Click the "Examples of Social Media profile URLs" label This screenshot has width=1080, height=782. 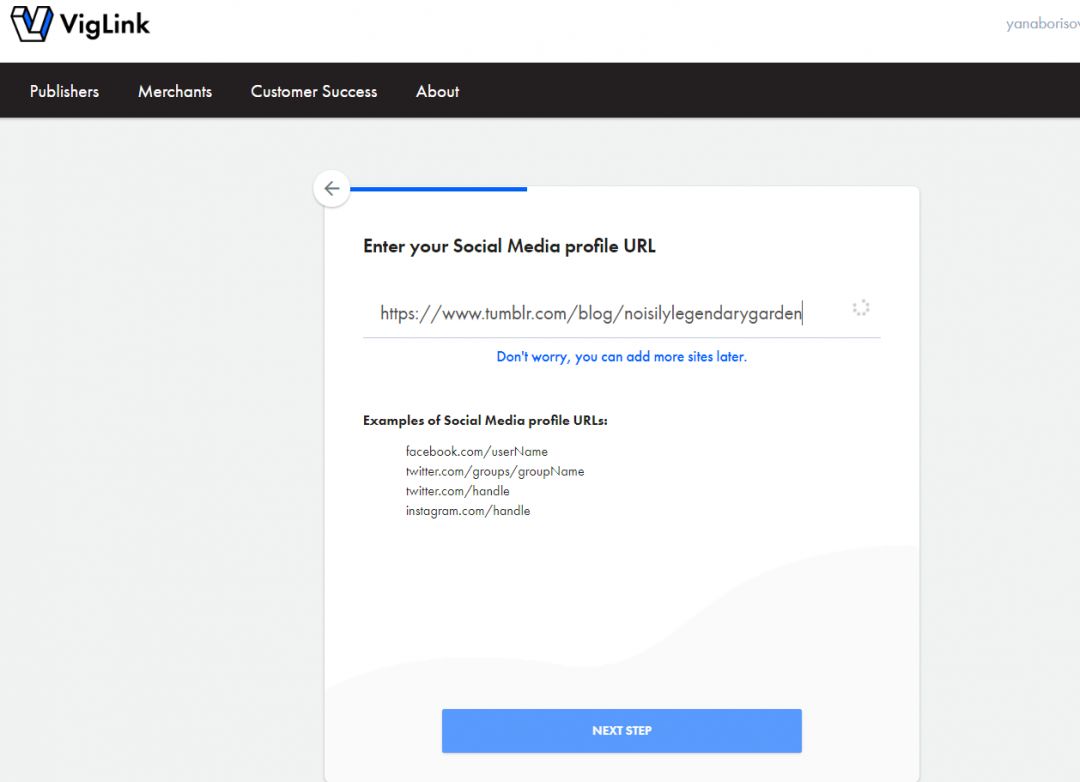(x=485, y=421)
